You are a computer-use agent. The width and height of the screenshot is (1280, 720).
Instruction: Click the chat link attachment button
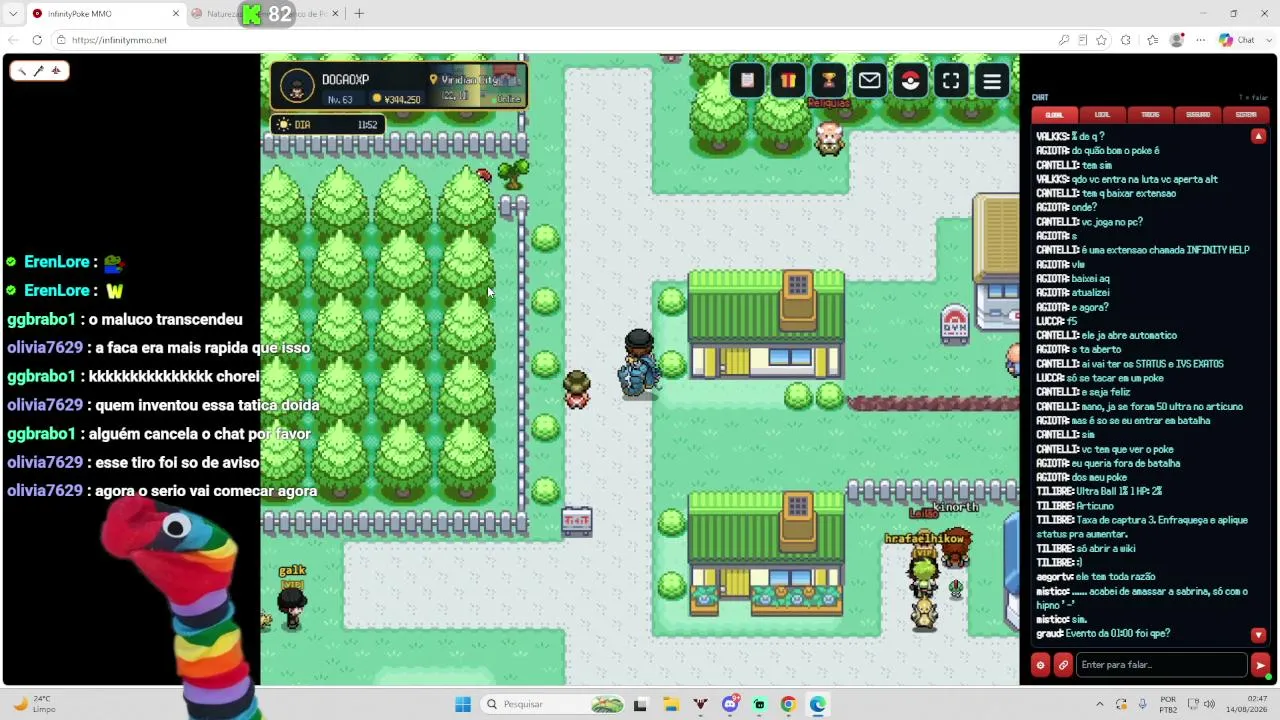click(1063, 665)
